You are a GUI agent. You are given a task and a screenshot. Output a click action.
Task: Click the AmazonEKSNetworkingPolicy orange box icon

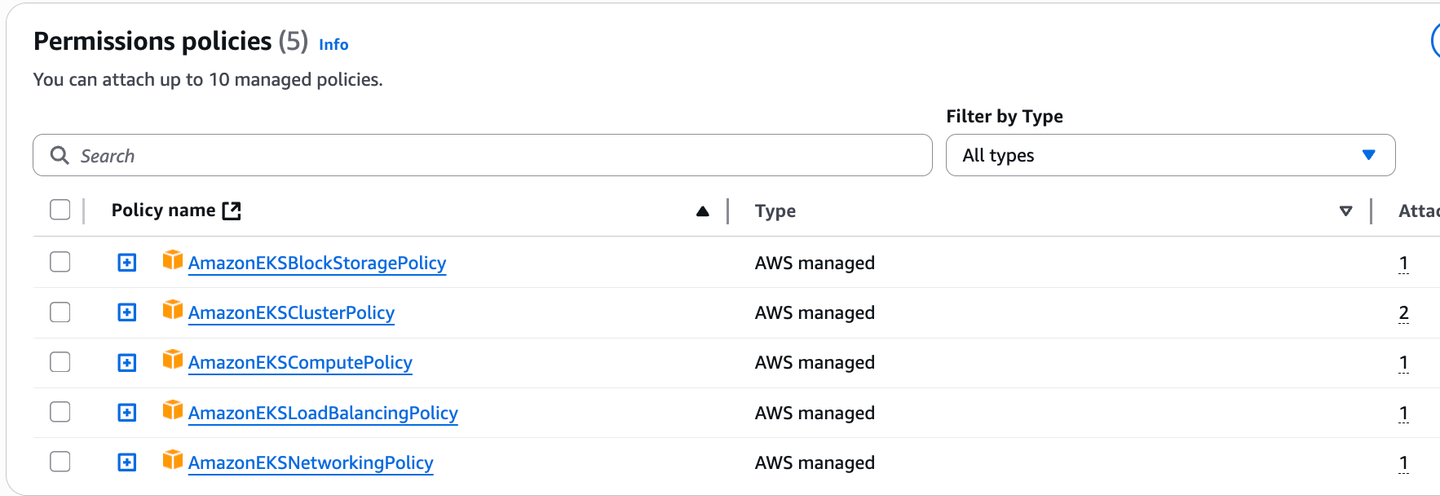pyautogui.click(x=173, y=461)
